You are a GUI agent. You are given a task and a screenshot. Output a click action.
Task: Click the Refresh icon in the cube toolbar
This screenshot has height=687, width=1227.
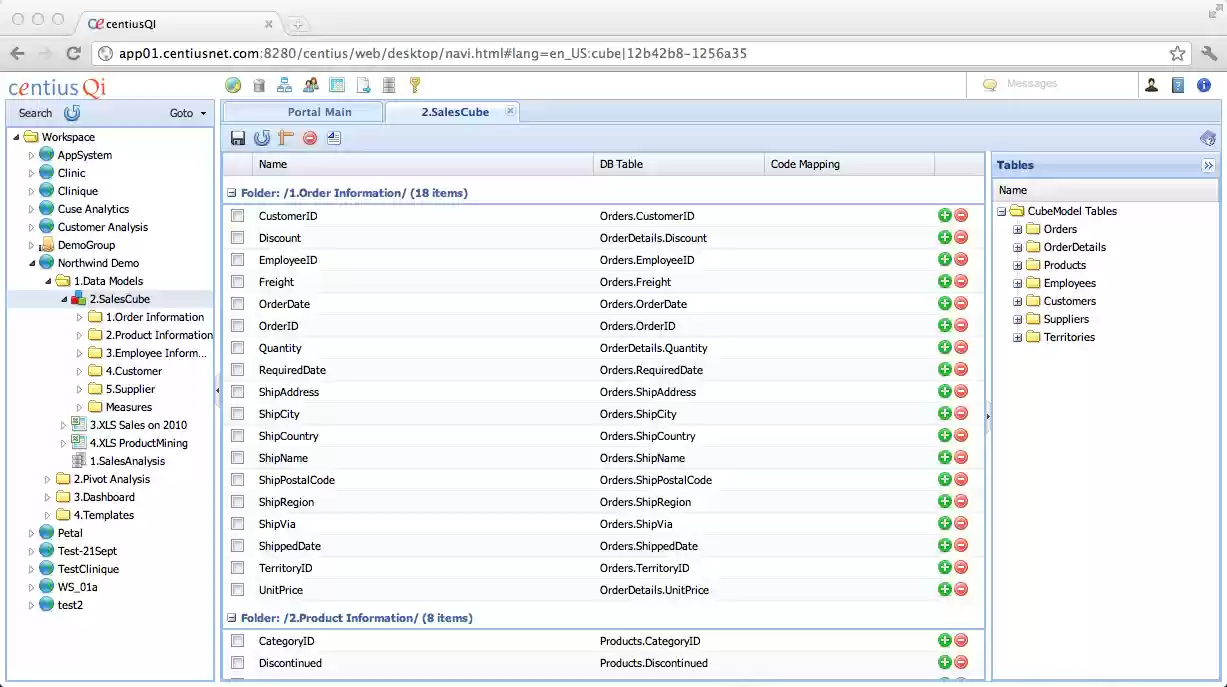point(260,138)
